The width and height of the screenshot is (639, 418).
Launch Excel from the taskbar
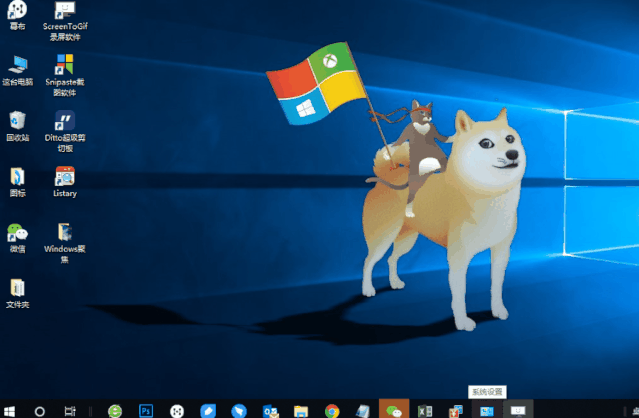(x=425, y=411)
